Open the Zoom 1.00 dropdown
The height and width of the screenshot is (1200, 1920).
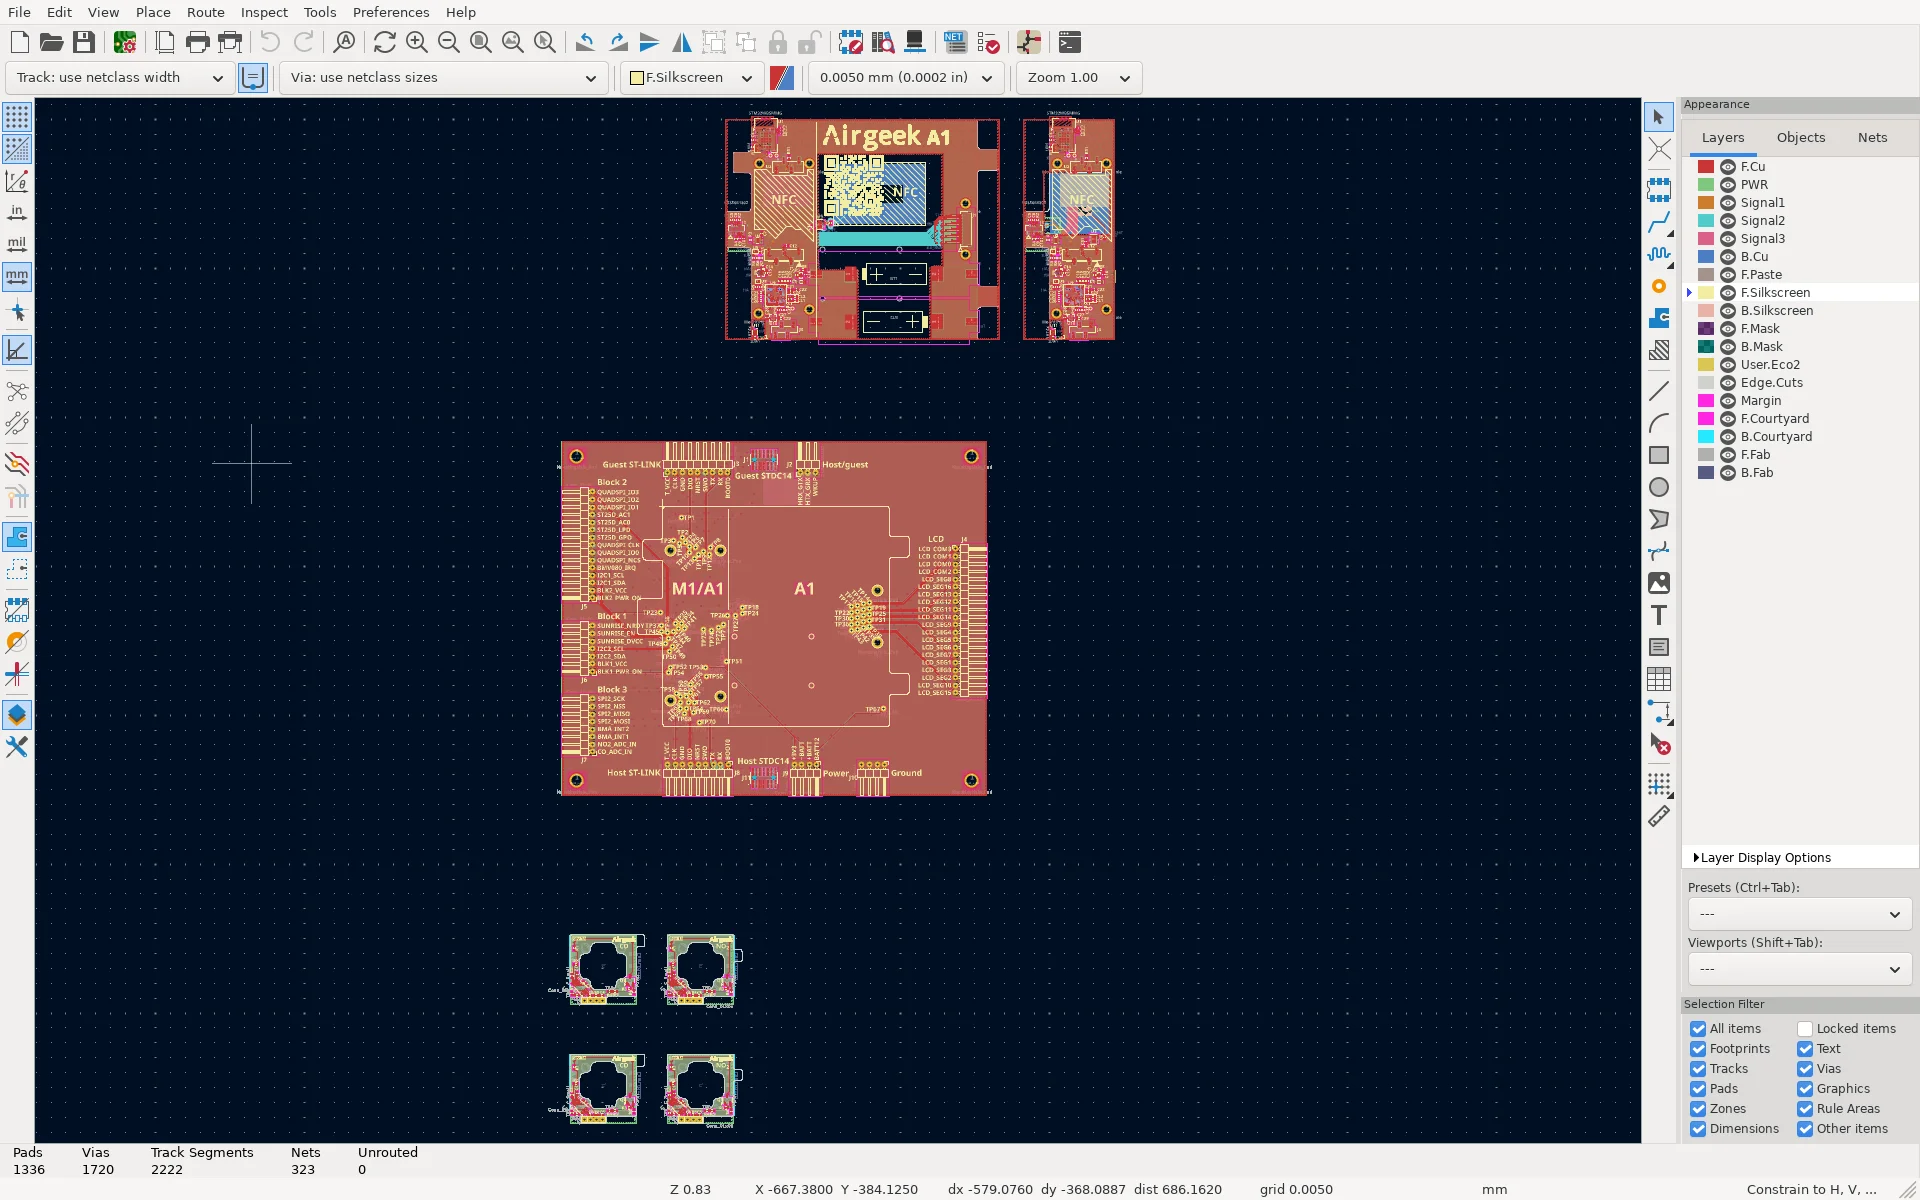point(1079,77)
